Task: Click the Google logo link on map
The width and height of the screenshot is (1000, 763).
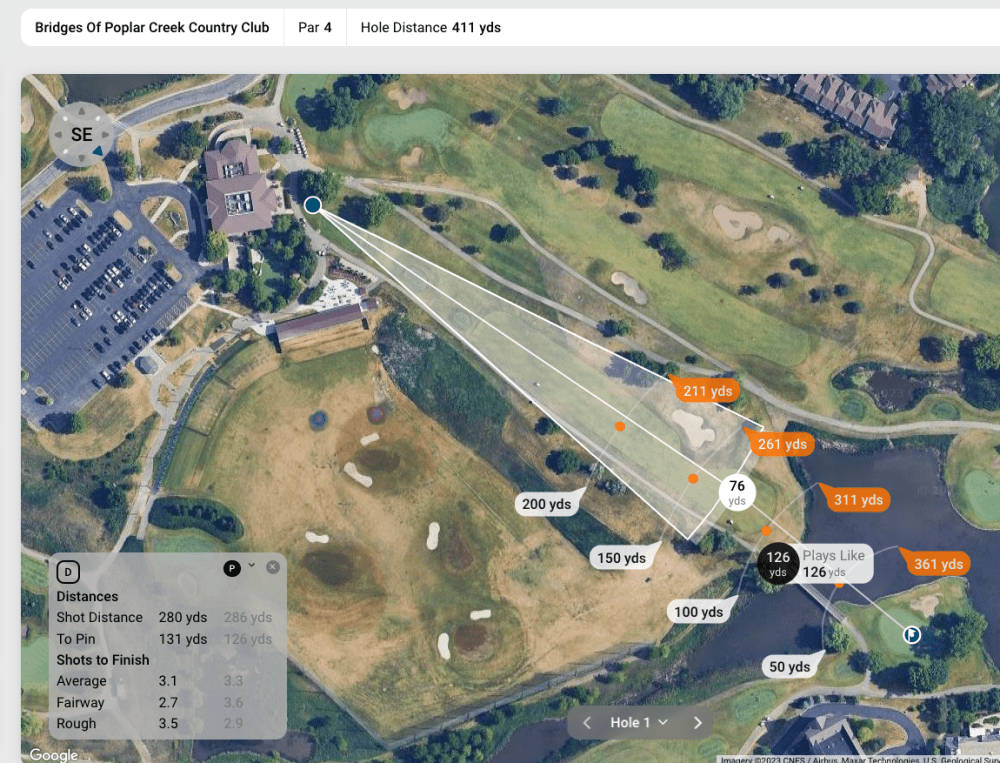Action: coord(53,754)
